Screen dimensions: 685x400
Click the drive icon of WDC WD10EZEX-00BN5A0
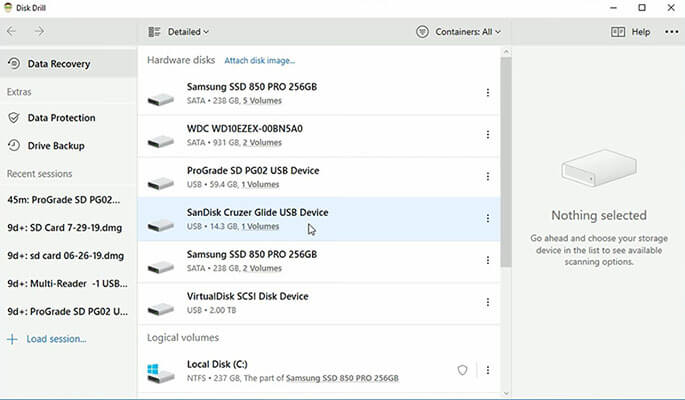(x=160, y=141)
